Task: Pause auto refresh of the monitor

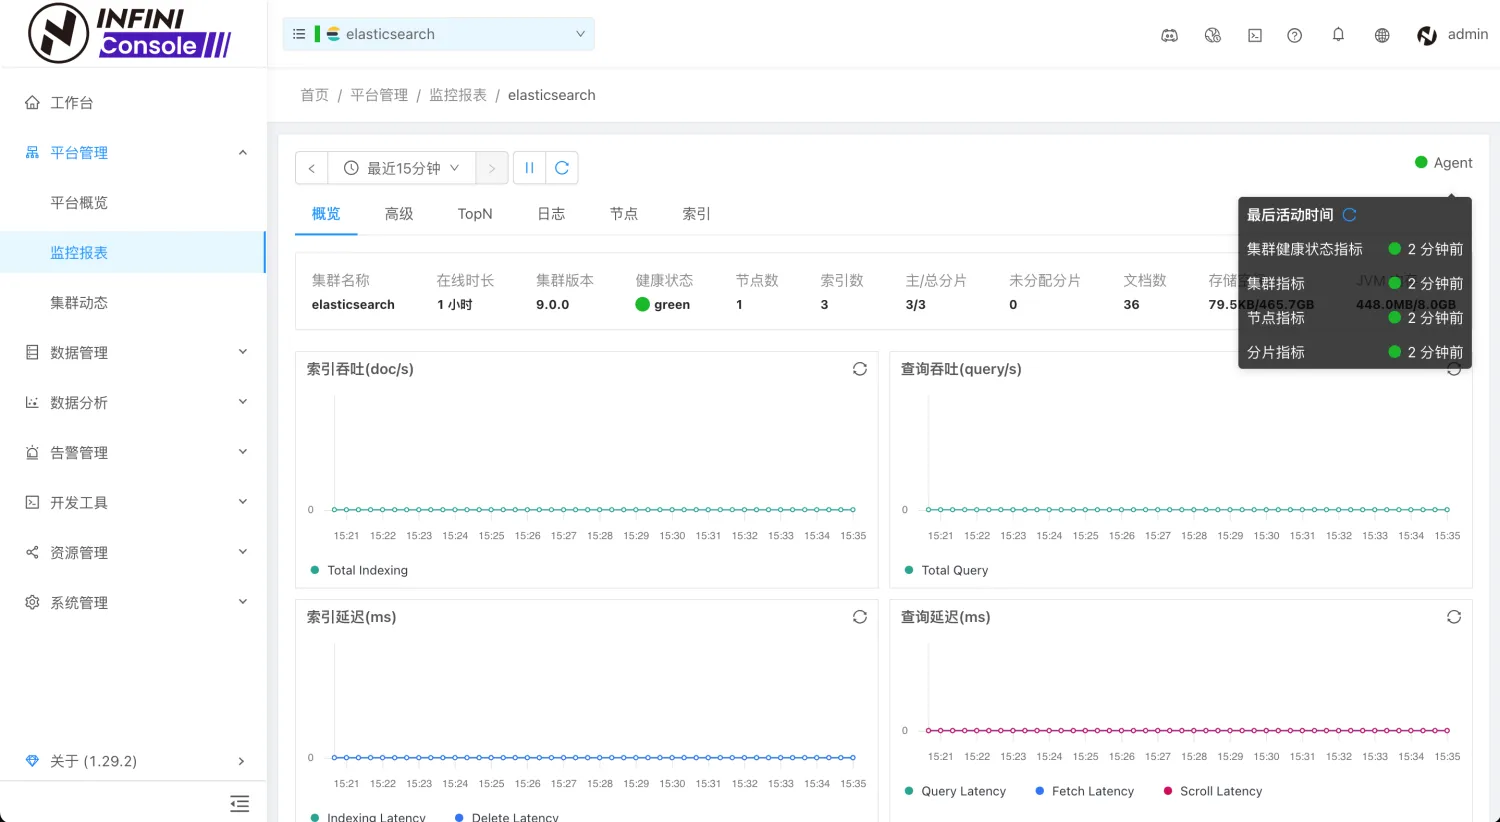Action: point(529,168)
